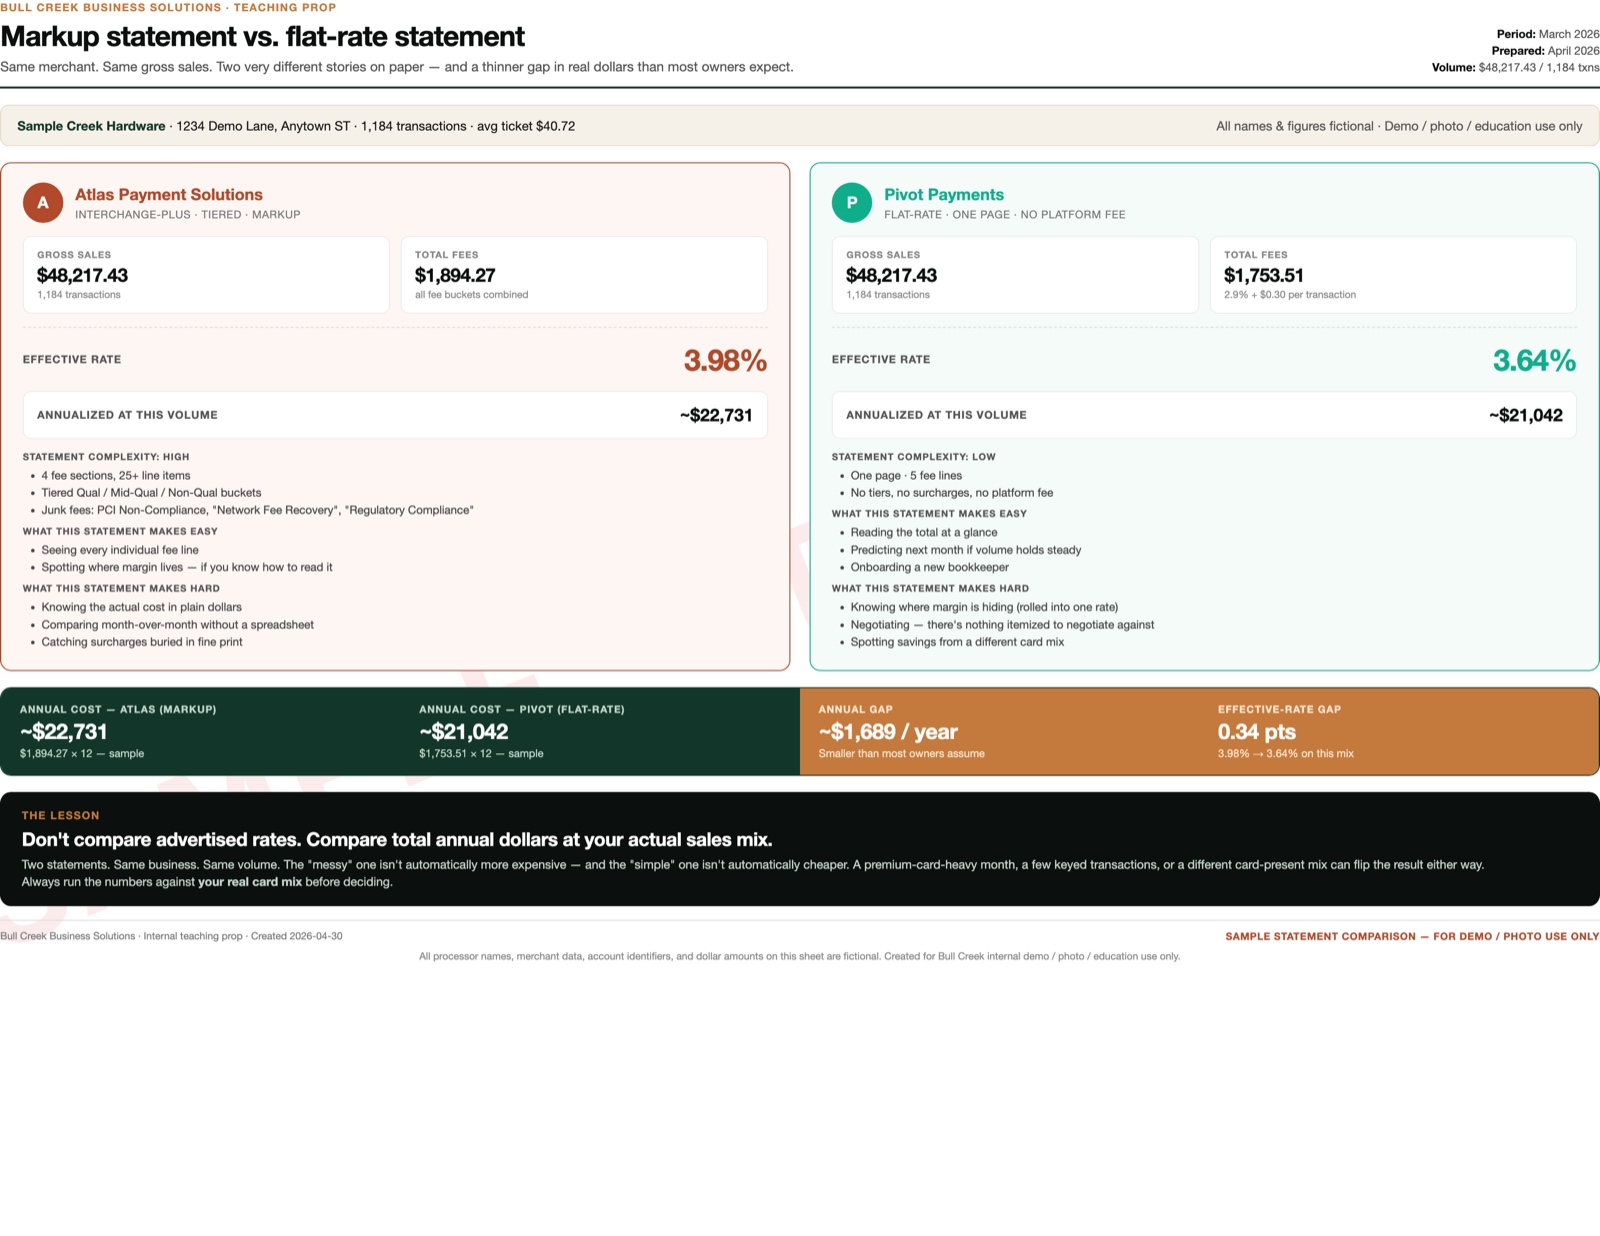Click 'Period: March 2026' line
This screenshot has width=1600, height=1236.
pyautogui.click(x=1548, y=34)
